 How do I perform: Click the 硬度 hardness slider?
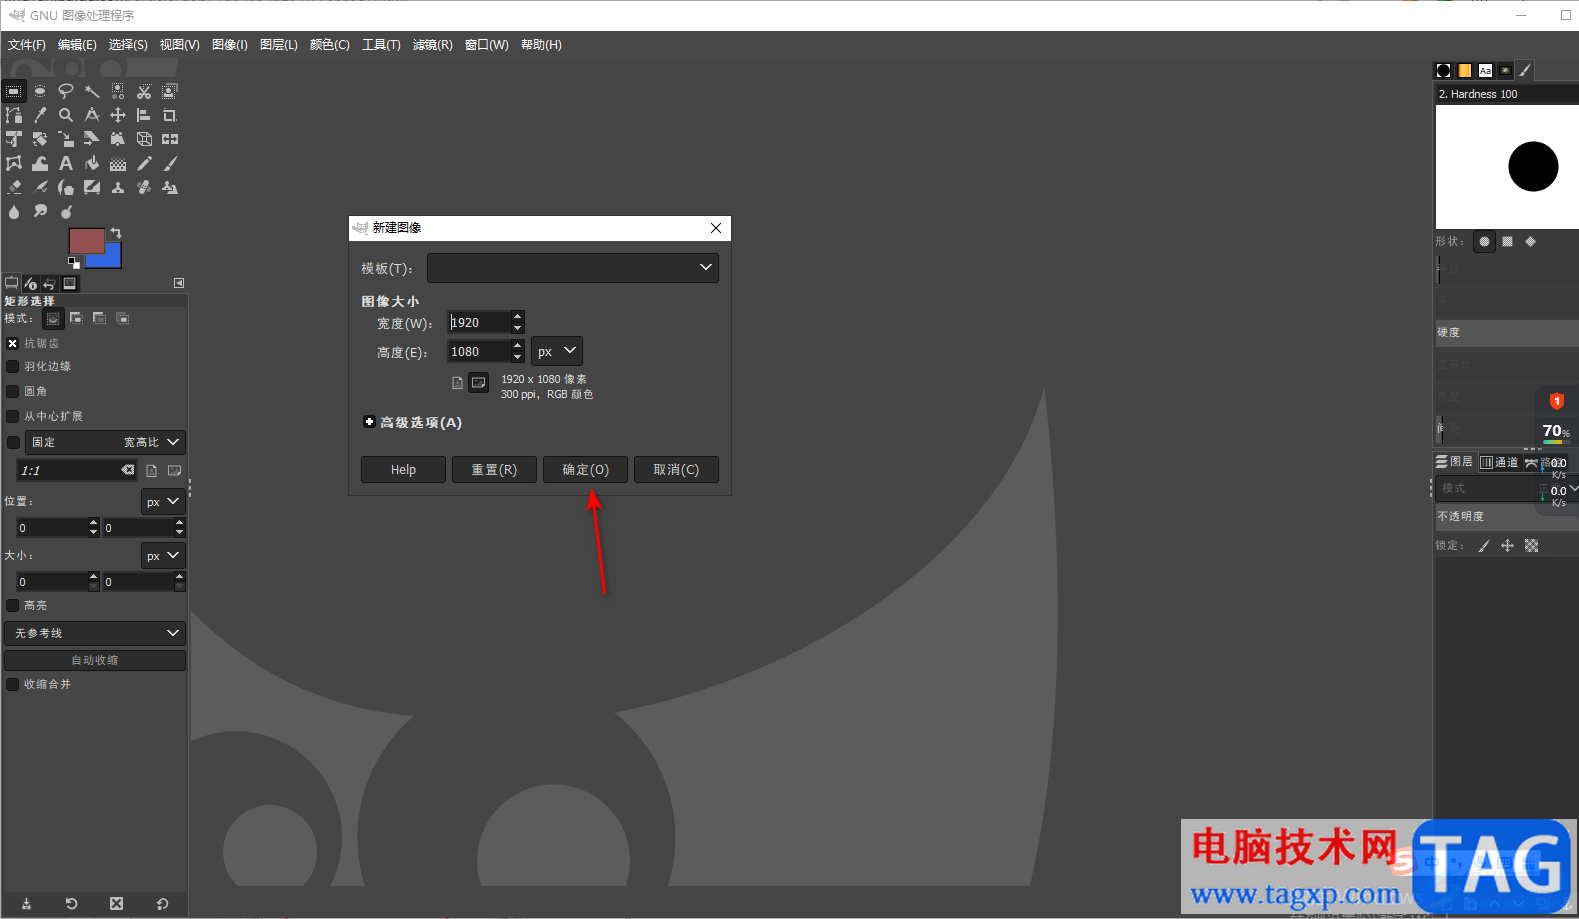1507,333
